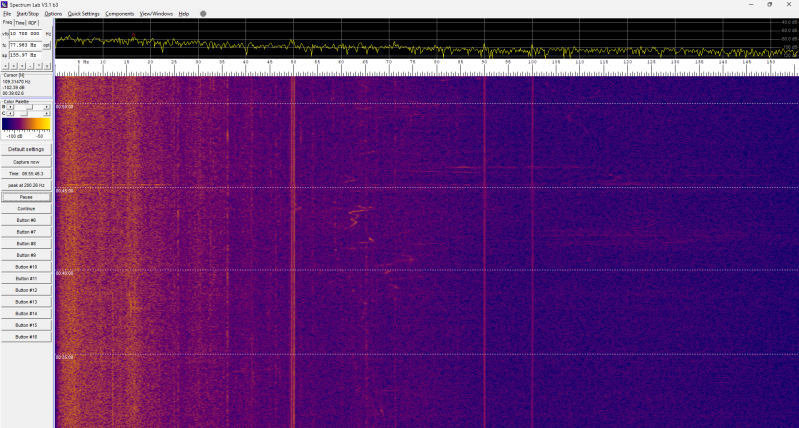Click Button #10
The height and width of the screenshot is (428, 799).
(26, 267)
